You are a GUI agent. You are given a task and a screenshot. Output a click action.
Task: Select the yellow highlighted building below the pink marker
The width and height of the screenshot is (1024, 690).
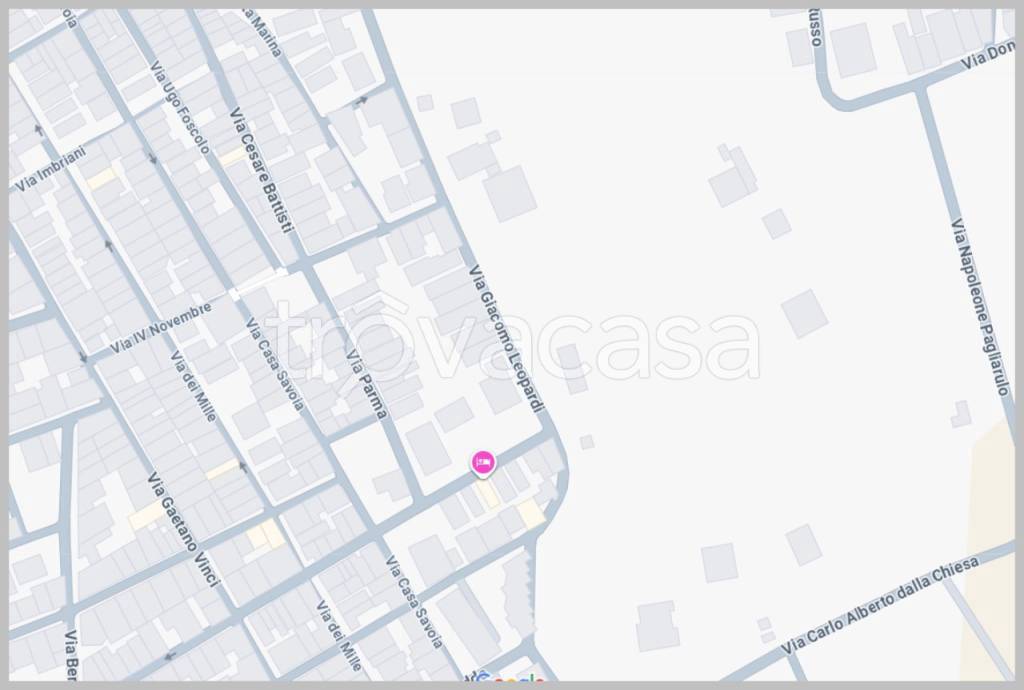[487, 494]
